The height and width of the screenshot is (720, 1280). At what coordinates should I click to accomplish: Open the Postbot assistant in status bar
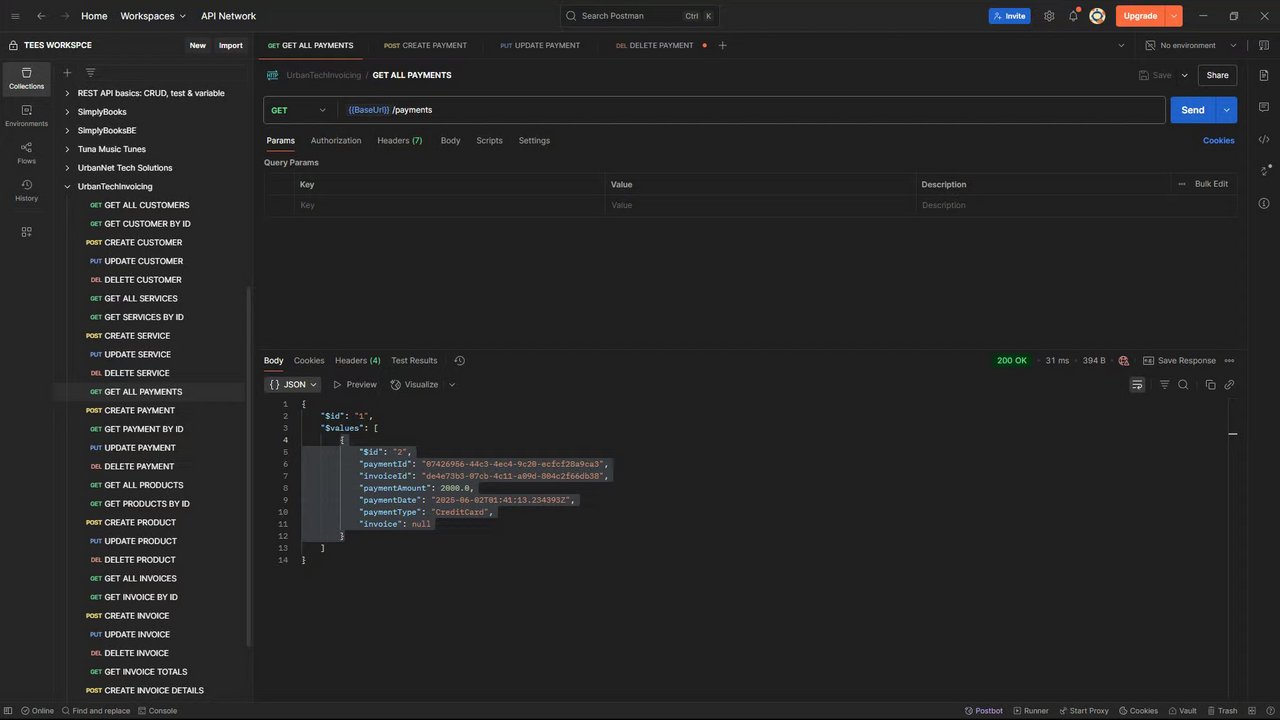click(983, 711)
